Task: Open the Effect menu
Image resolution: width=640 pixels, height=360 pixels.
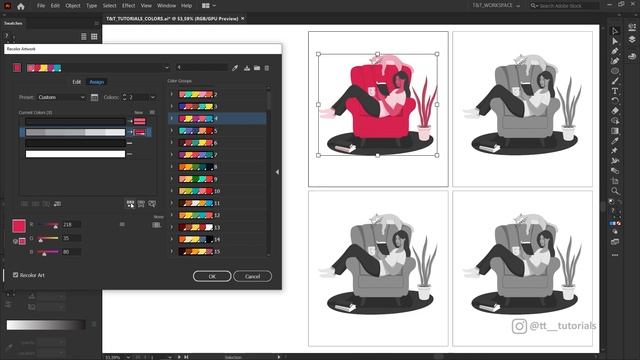Action: 128,6
